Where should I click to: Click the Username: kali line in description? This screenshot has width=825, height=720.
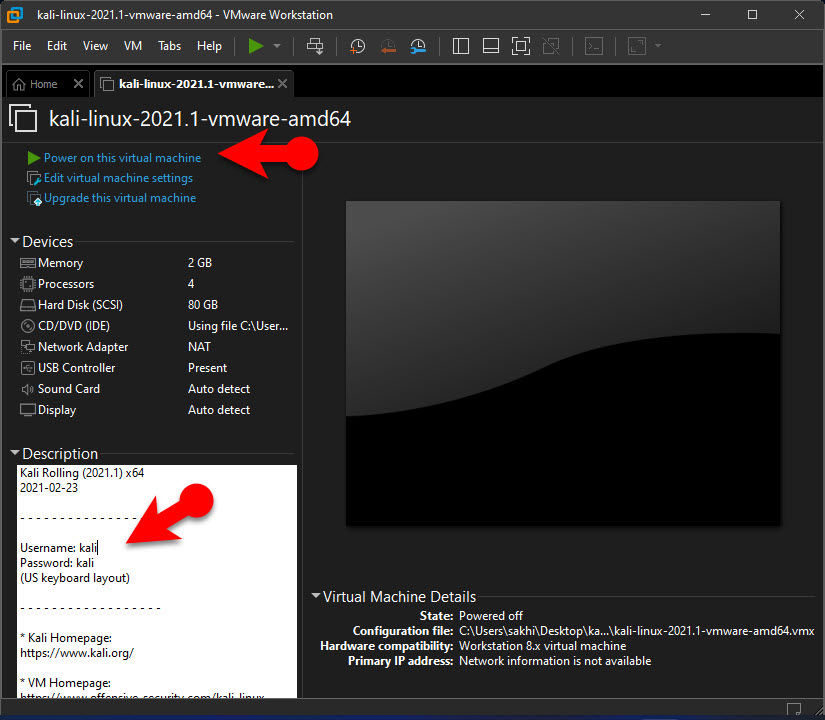point(58,548)
